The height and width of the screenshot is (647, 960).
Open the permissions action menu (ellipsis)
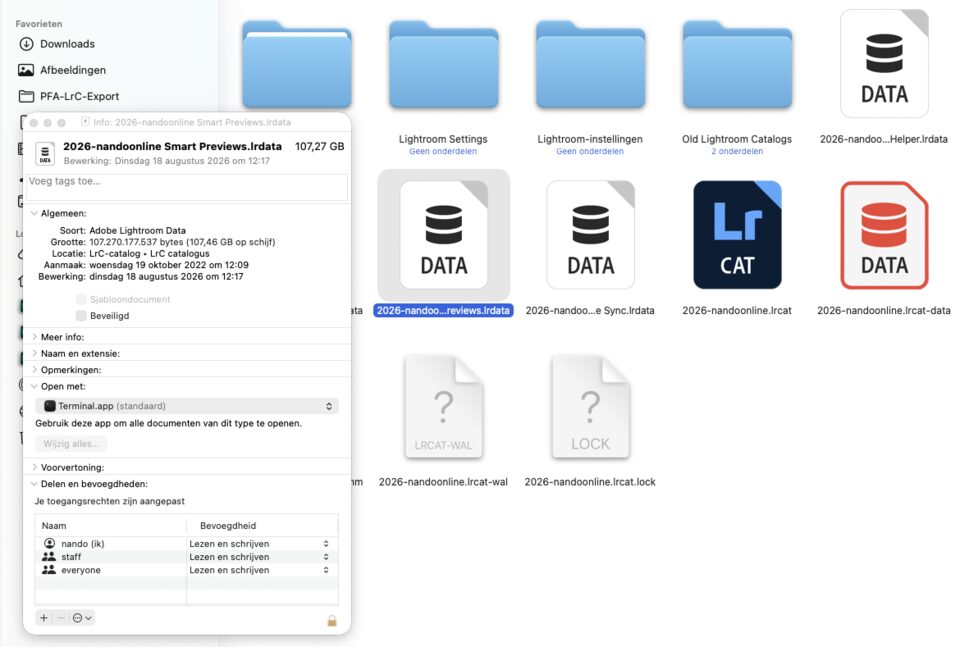(x=81, y=618)
